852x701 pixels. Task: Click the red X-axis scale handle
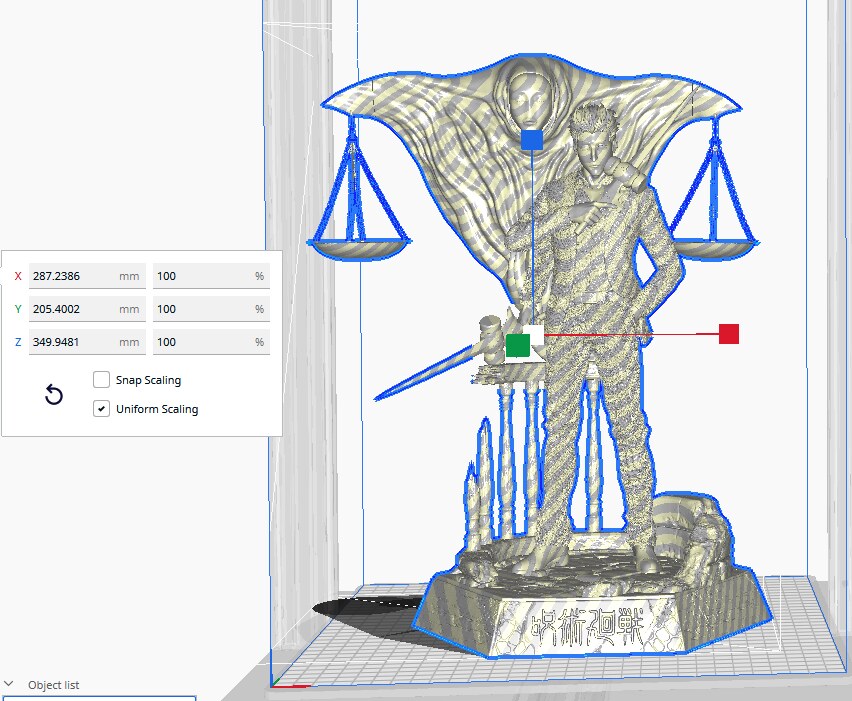[729, 334]
